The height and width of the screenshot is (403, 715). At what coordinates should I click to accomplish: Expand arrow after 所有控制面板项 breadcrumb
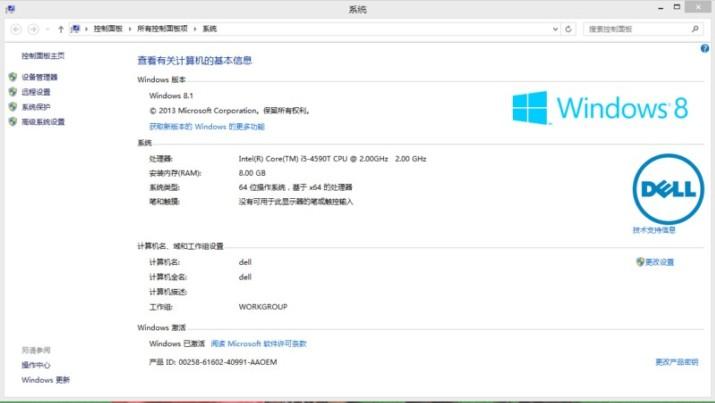tap(195, 29)
